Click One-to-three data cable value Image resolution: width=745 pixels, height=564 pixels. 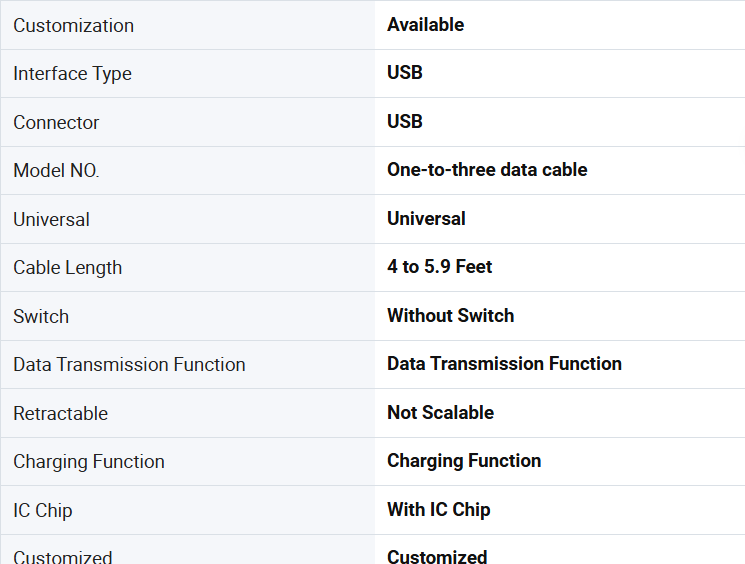click(487, 170)
